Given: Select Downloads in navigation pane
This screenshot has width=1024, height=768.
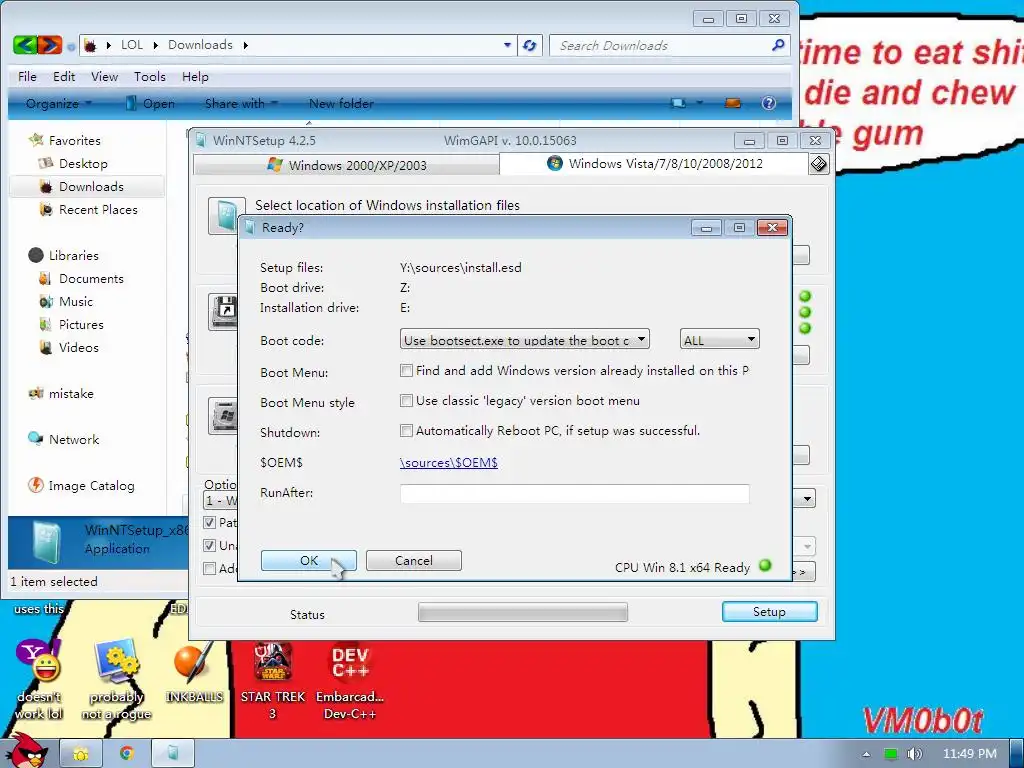Looking at the screenshot, I should tap(90, 187).
